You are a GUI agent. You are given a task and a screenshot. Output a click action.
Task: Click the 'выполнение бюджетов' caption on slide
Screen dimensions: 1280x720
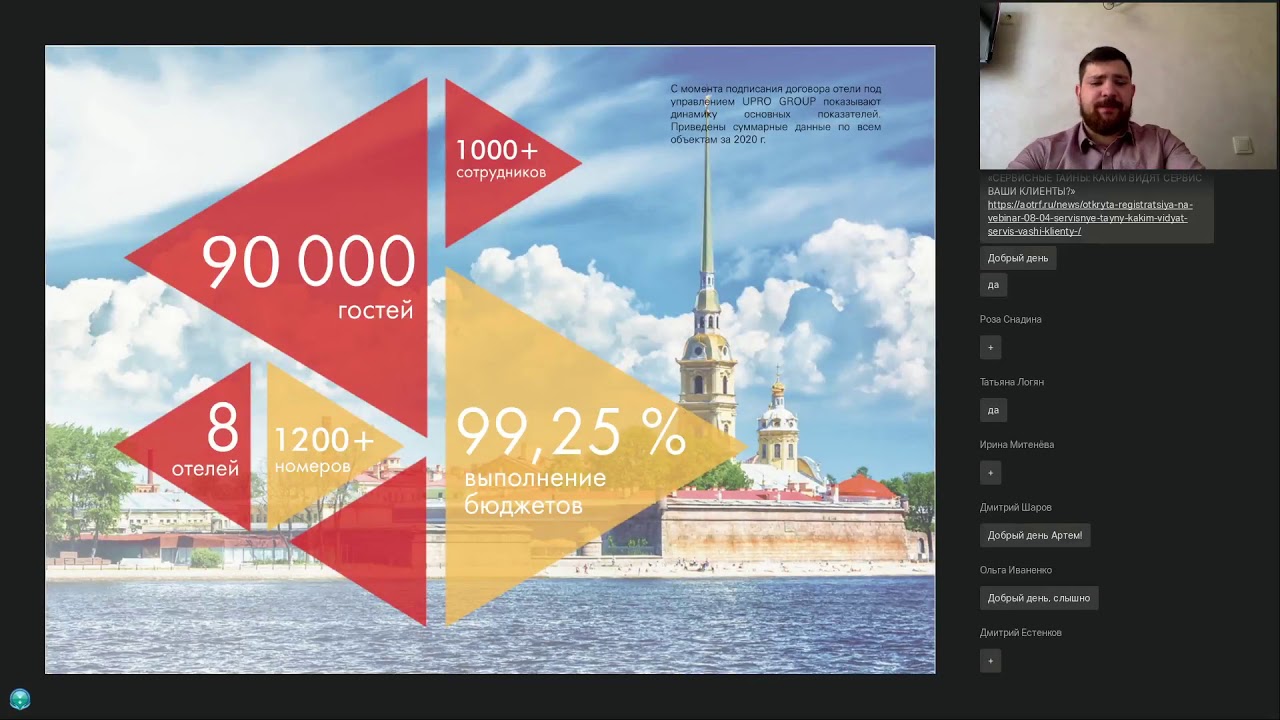(x=535, y=492)
